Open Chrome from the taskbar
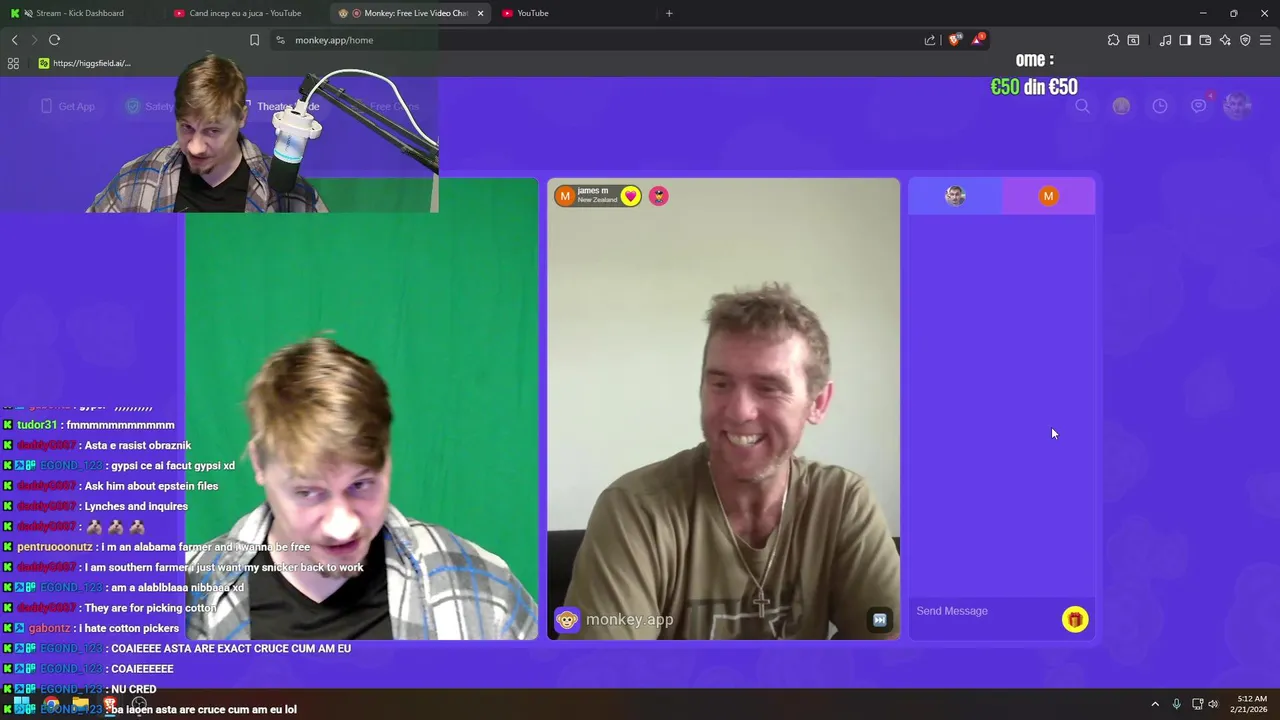Viewport: 1280px width, 720px height. coord(50,703)
